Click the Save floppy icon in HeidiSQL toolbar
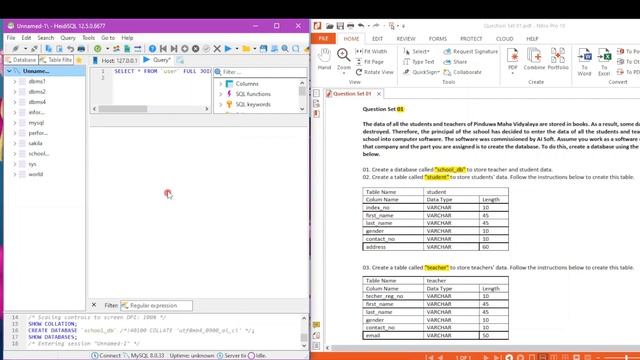 [263, 49]
